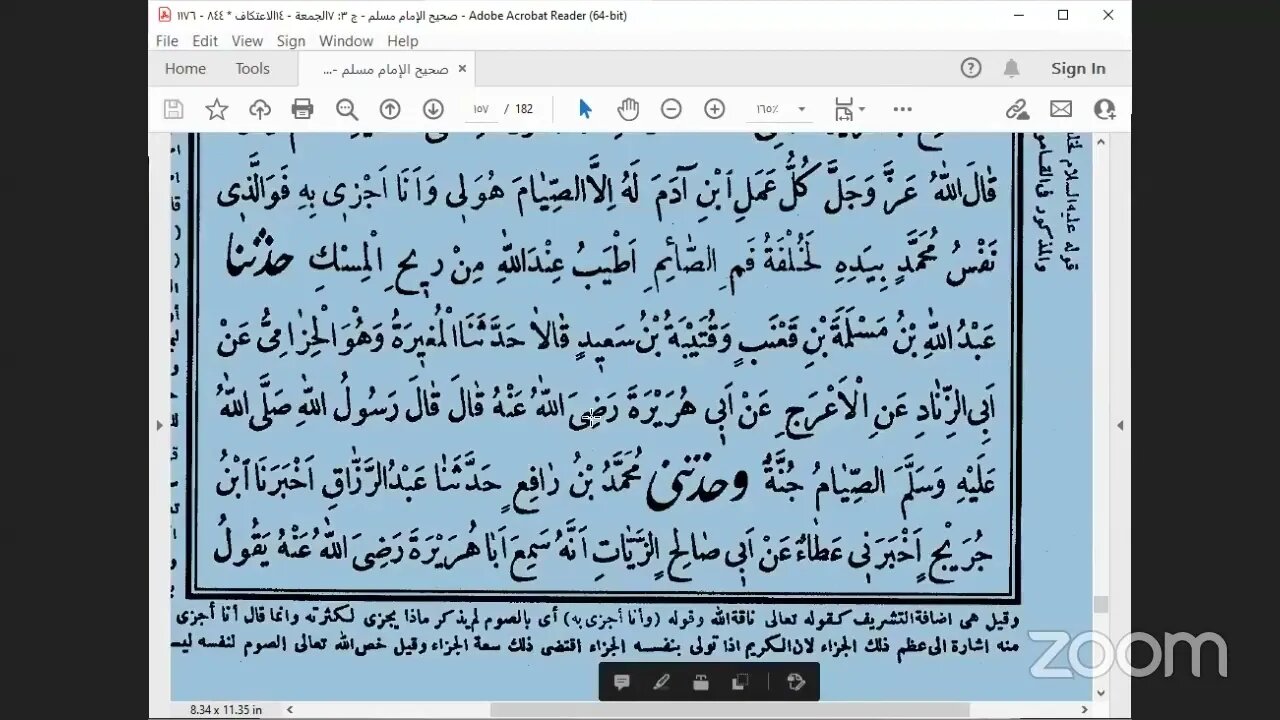Screen dimensions: 1280x720
Task: Select the crop/copy area tool in floating toolbar
Action: click(740, 682)
